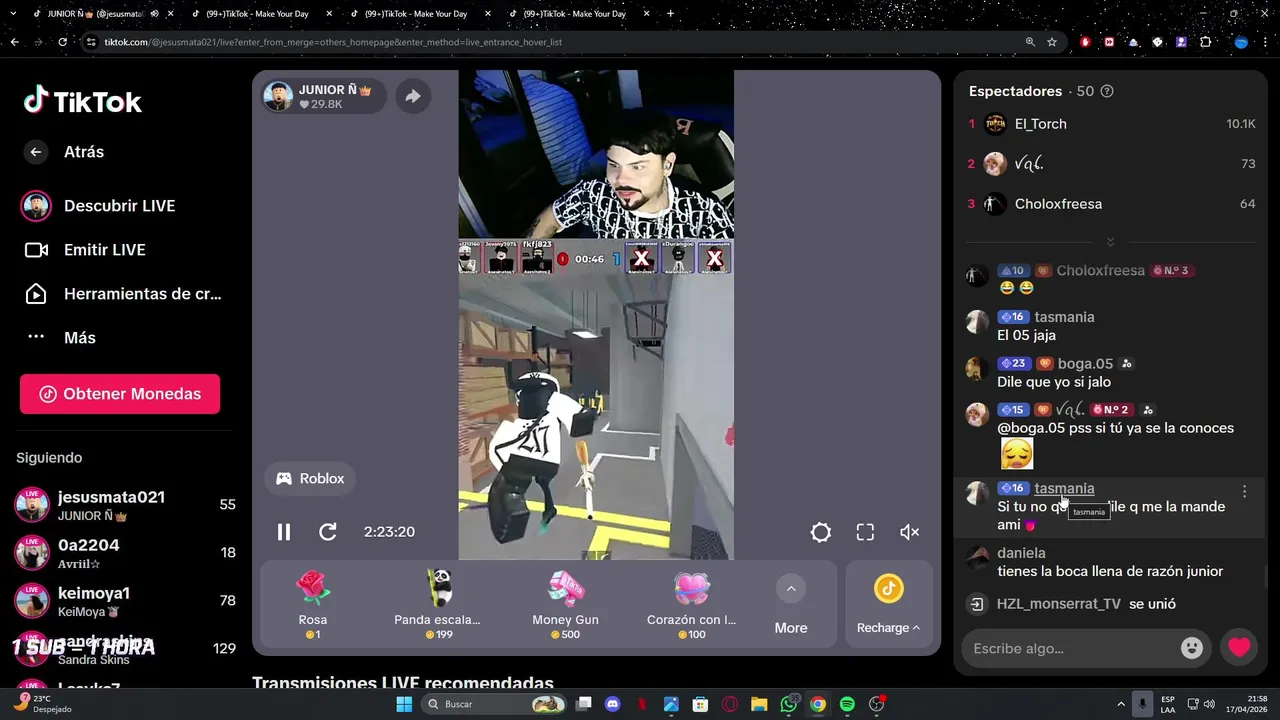
Task: Open Herramientas de creador
Action: (x=124, y=294)
